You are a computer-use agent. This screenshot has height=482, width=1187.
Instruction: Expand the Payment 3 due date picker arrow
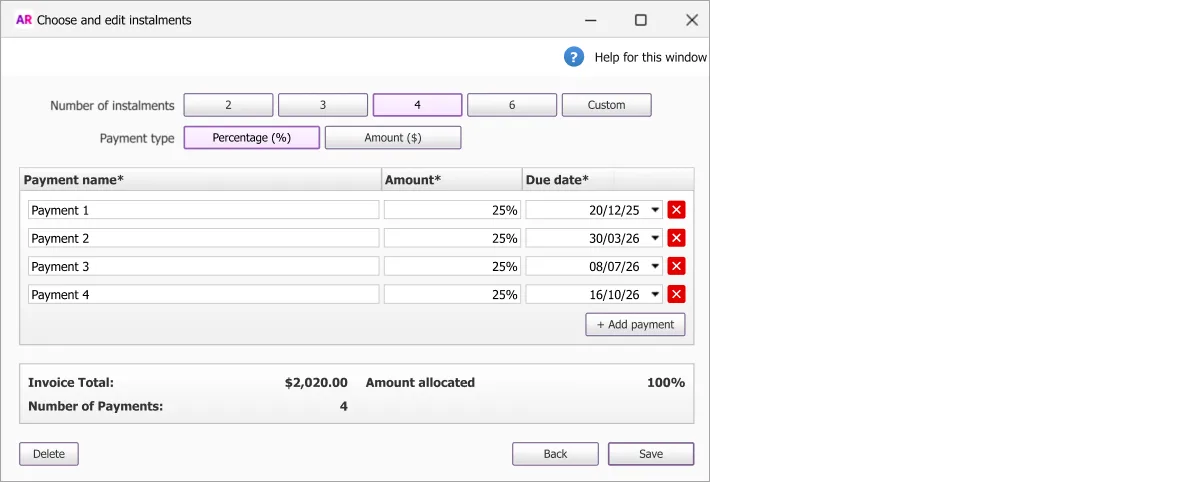pyautogui.click(x=655, y=266)
